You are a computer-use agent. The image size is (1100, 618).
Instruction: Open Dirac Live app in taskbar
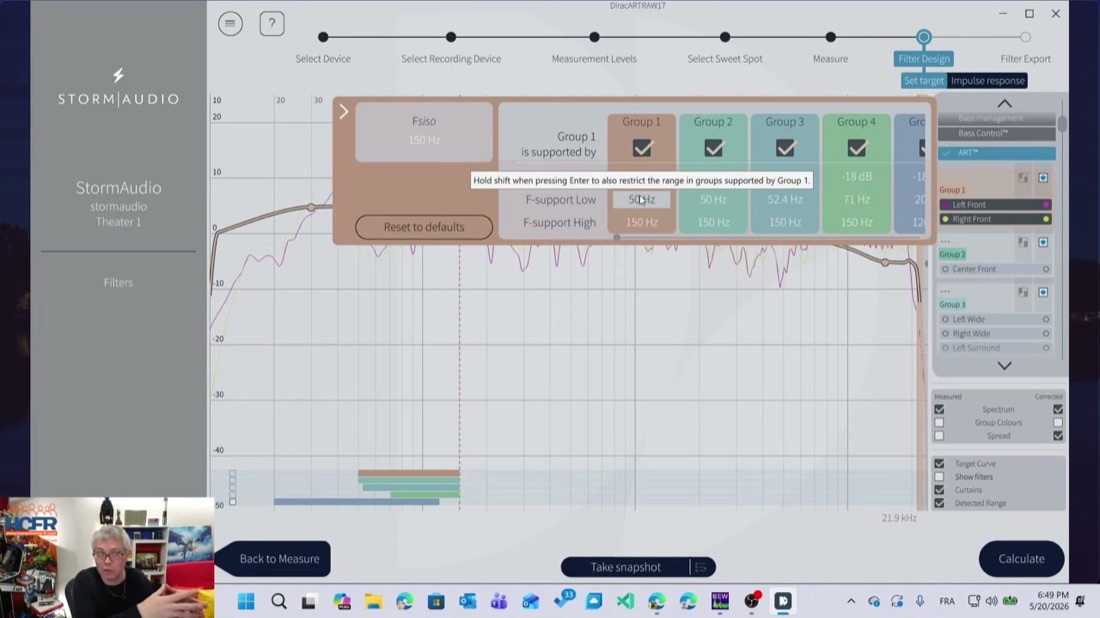pyautogui.click(x=783, y=601)
